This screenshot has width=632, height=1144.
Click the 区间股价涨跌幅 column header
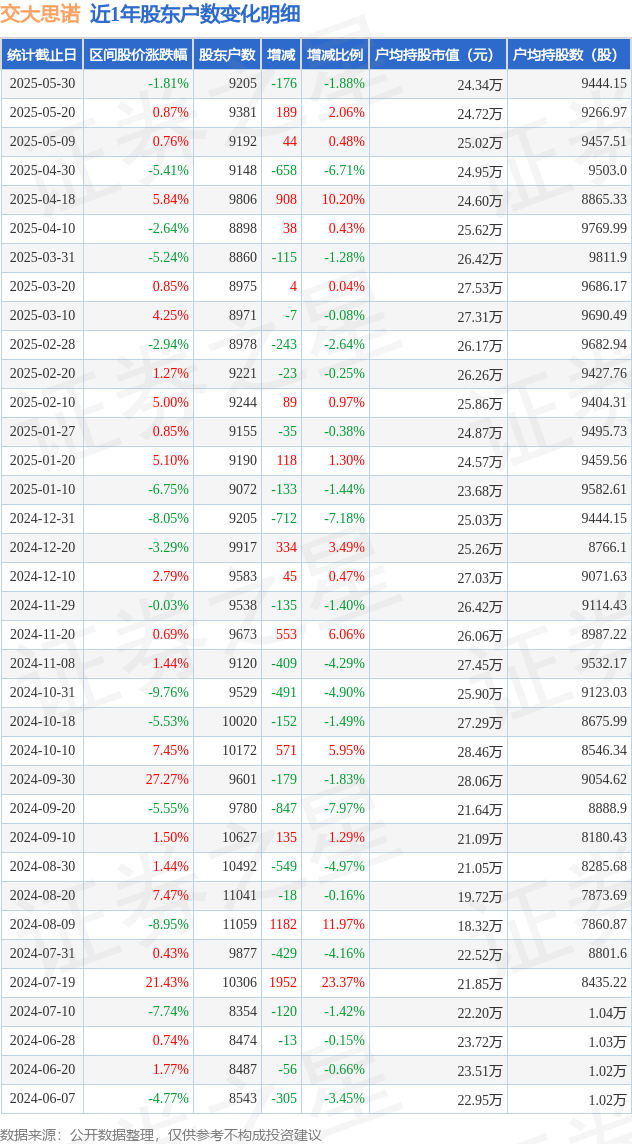[138, 54]
